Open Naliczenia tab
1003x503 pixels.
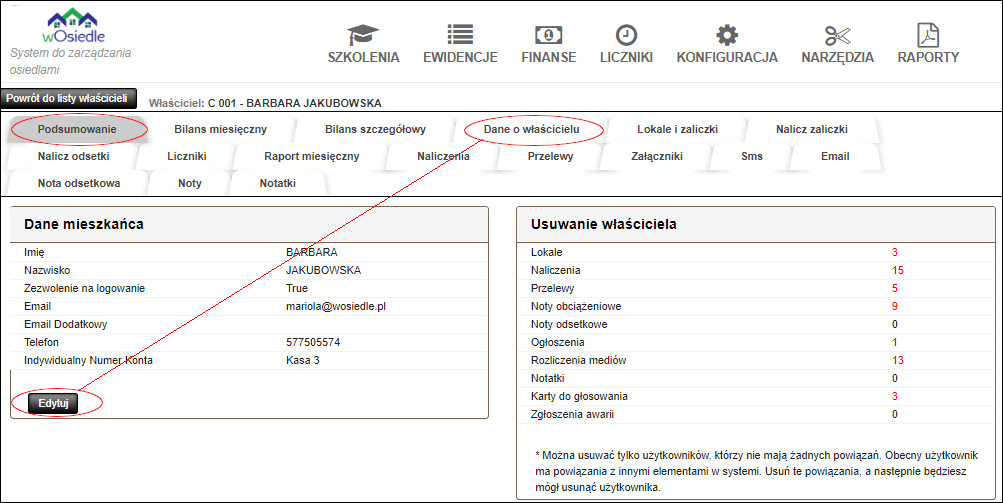pos(443,156)
